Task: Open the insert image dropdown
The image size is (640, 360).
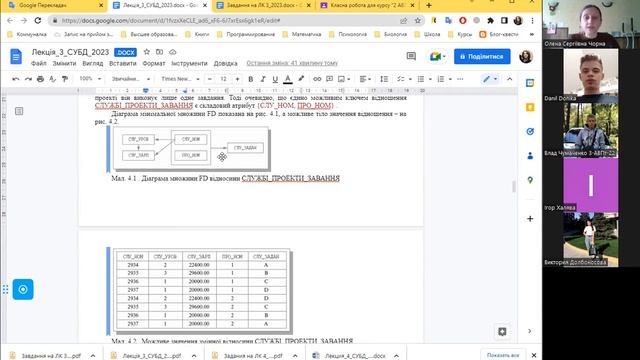Action: click(x=344, y=79)
